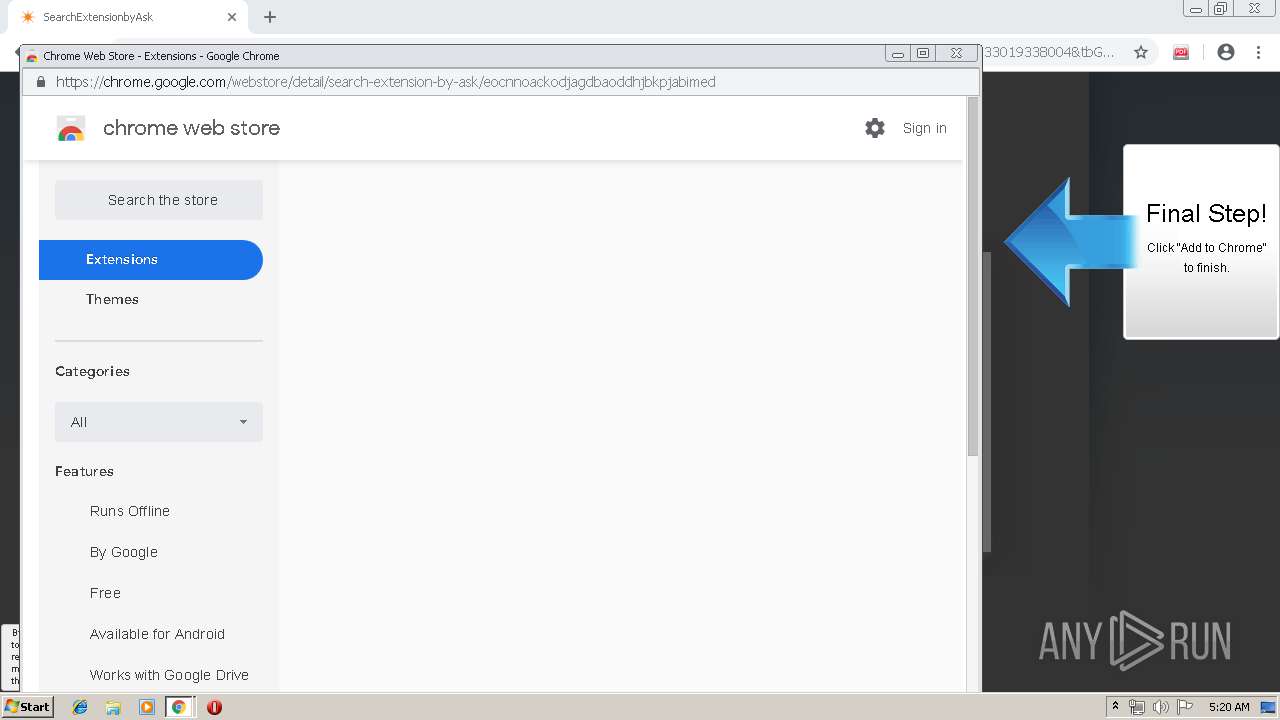This screenshot has height=720, width=1280.
Task: Minimize the Chrome Web Store popup window
Action: coord(897,54)
